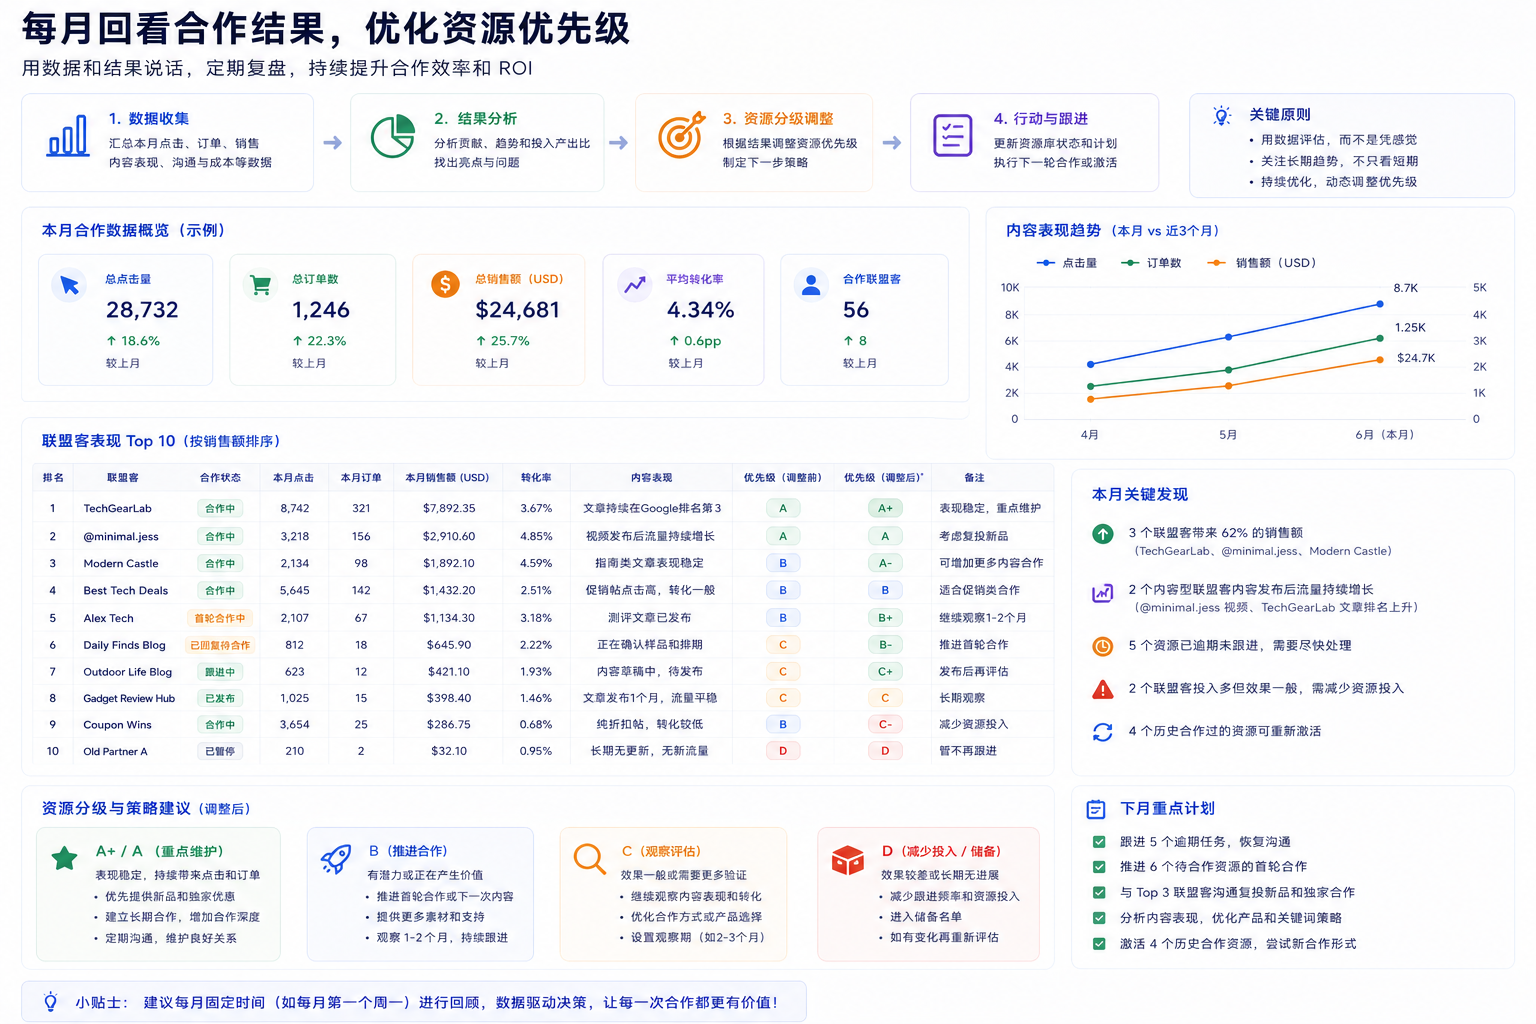Click the A+ priority badge for TechGearLab
Screen dimensions: 1536x1024
[x=885, y=509]
